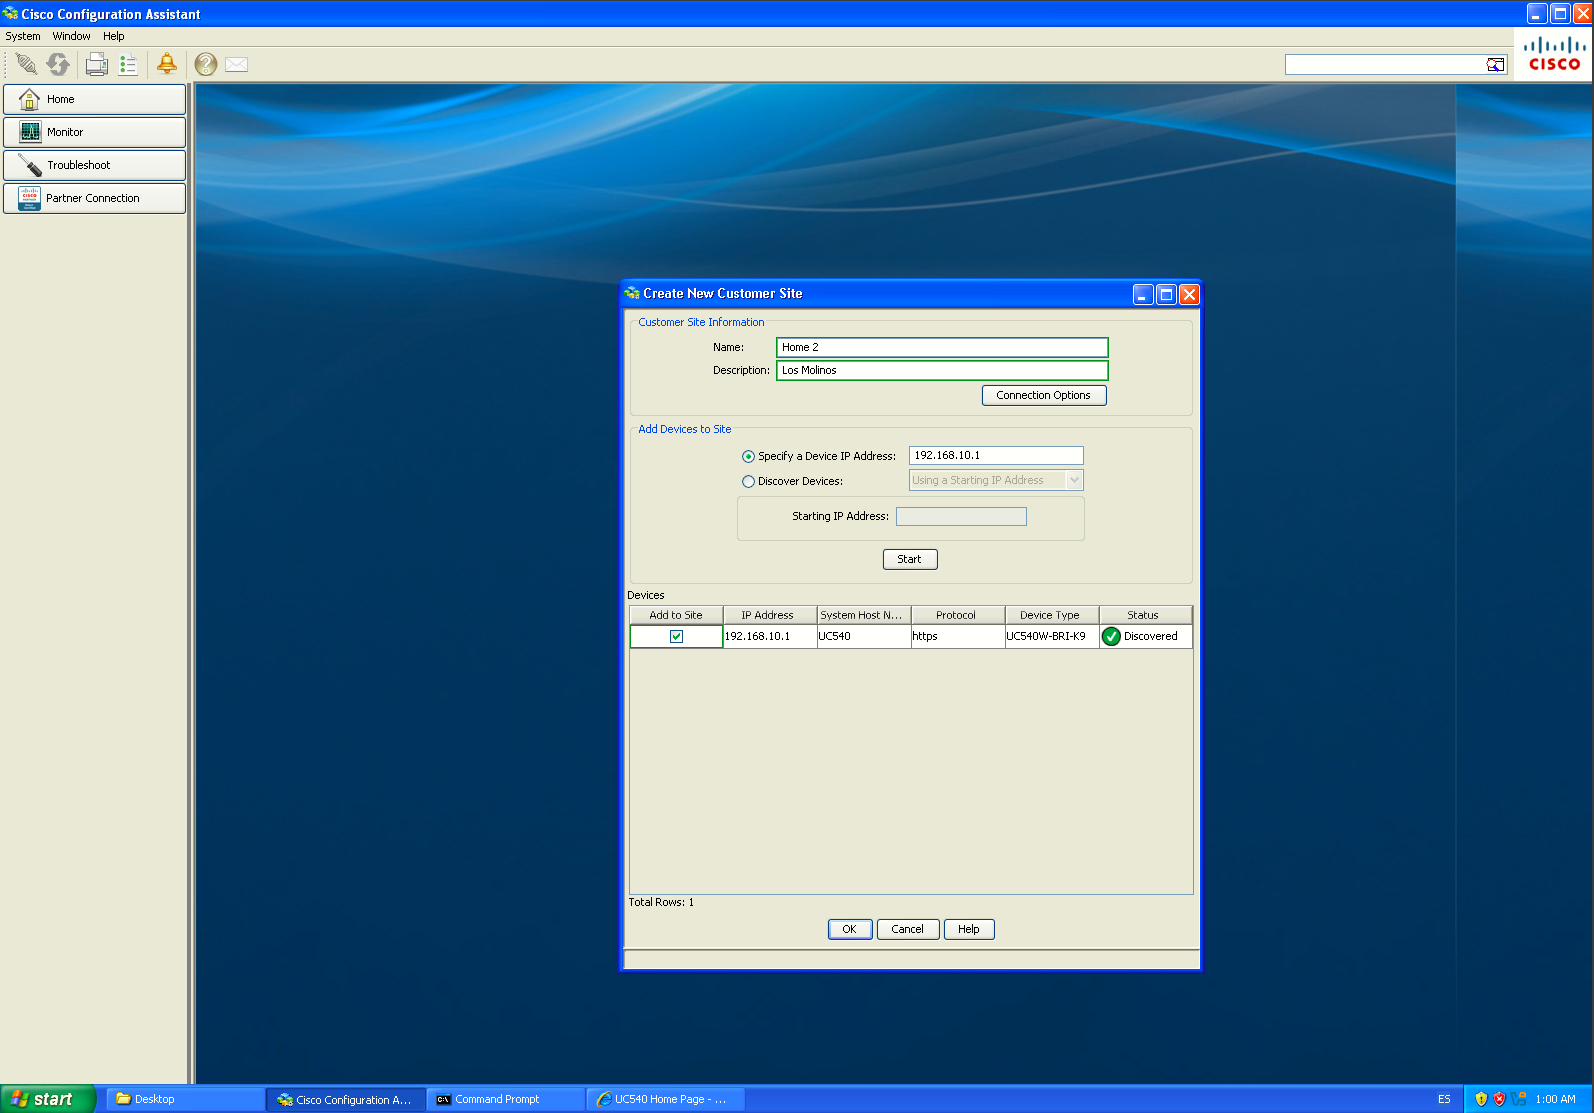Viewport: 1594px width, 1113px height.
Task: Click the envelope Feedback icon
Action: point(236,64)
